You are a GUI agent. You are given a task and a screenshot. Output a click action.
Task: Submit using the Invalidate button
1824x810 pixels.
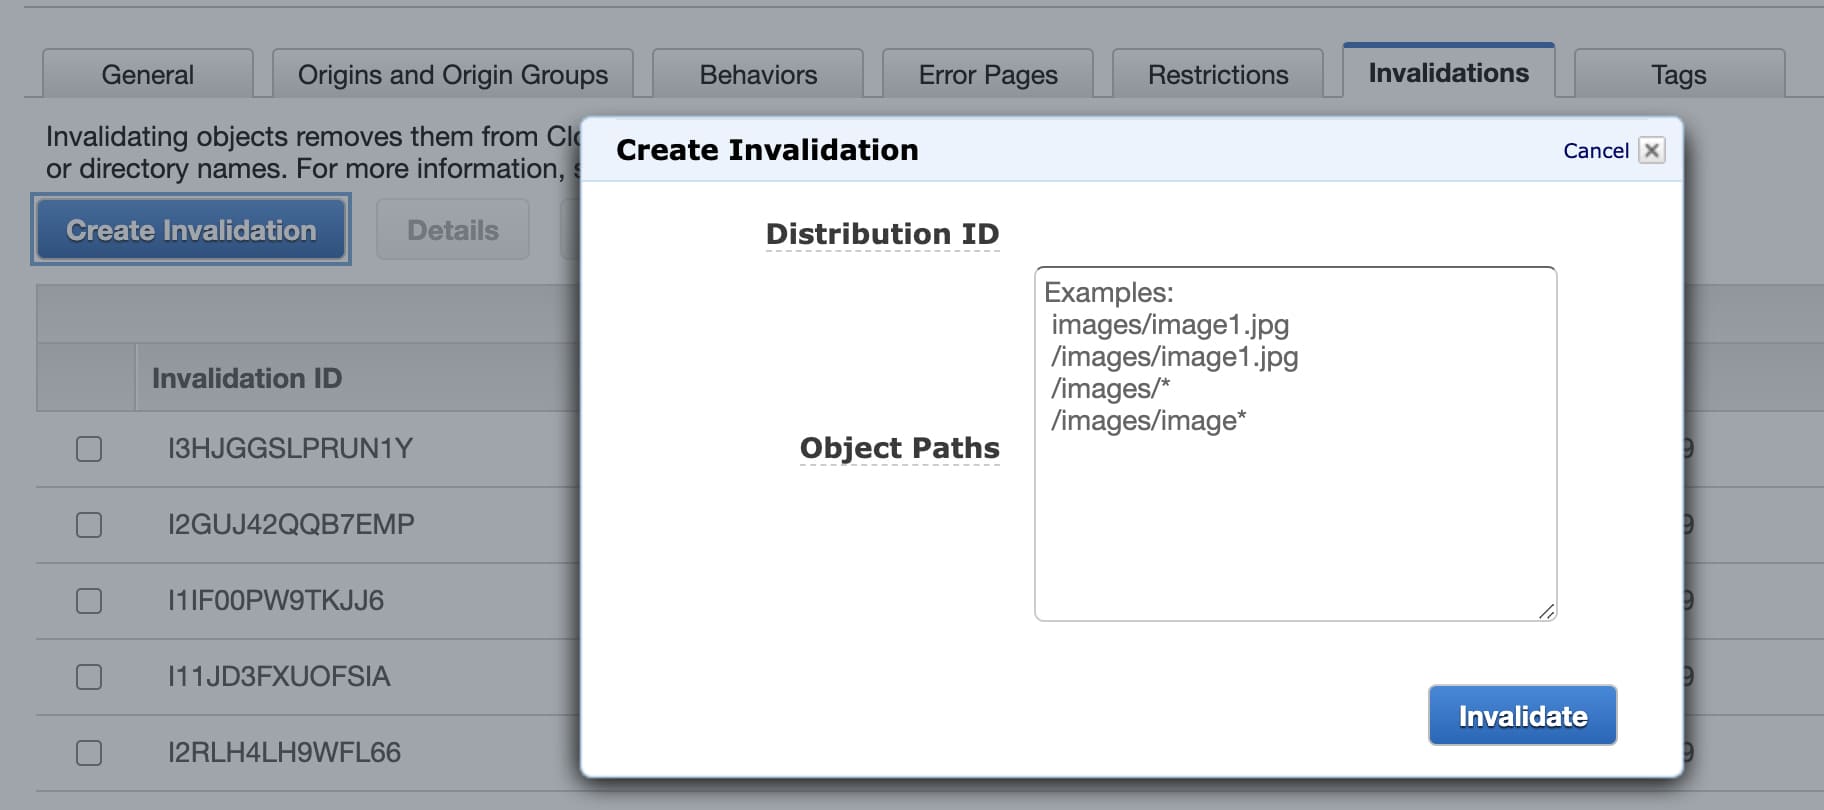coord(1522,716)
